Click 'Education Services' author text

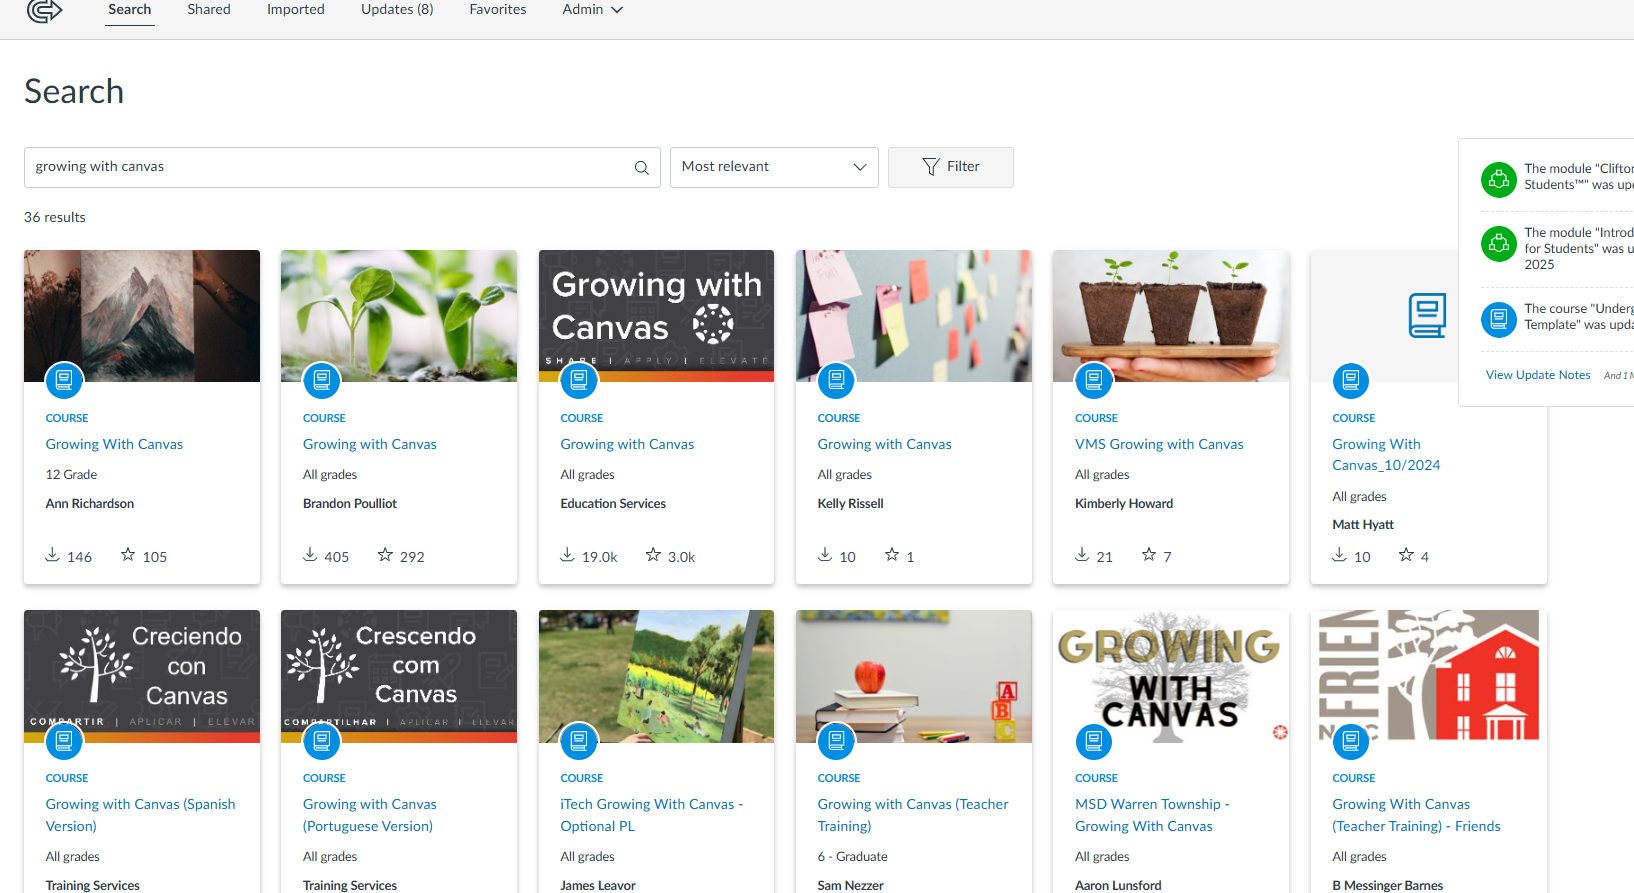[613, 504]
